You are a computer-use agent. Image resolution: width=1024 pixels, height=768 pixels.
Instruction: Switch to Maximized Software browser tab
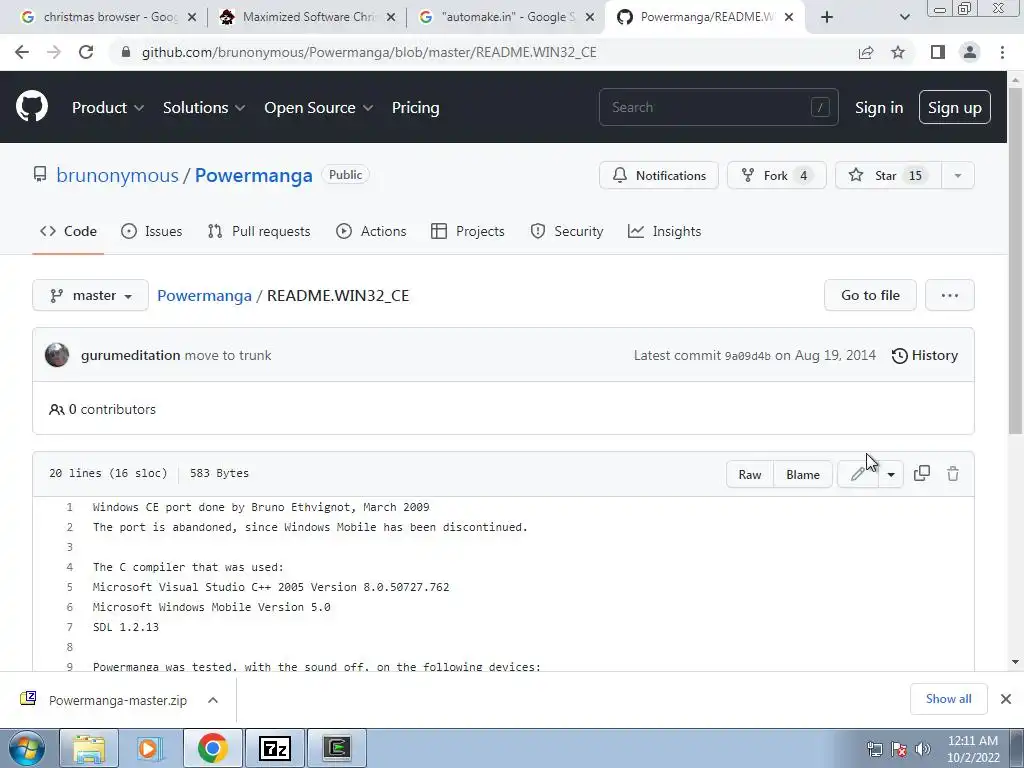(307, 18)
